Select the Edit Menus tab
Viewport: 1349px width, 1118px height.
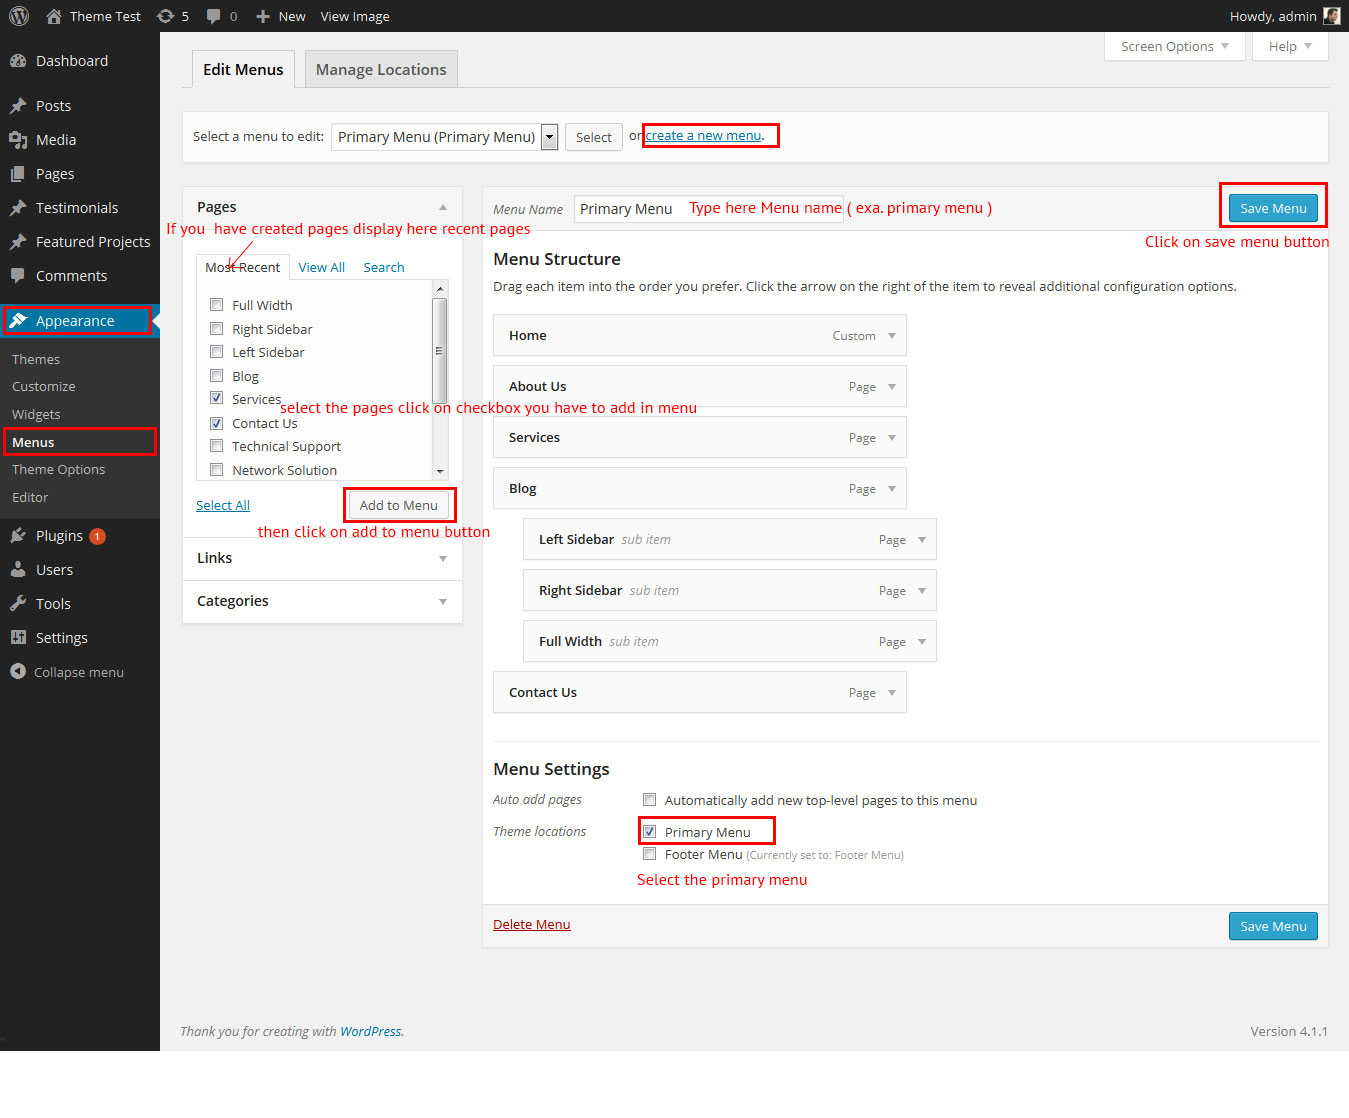[x=243, y=70]
